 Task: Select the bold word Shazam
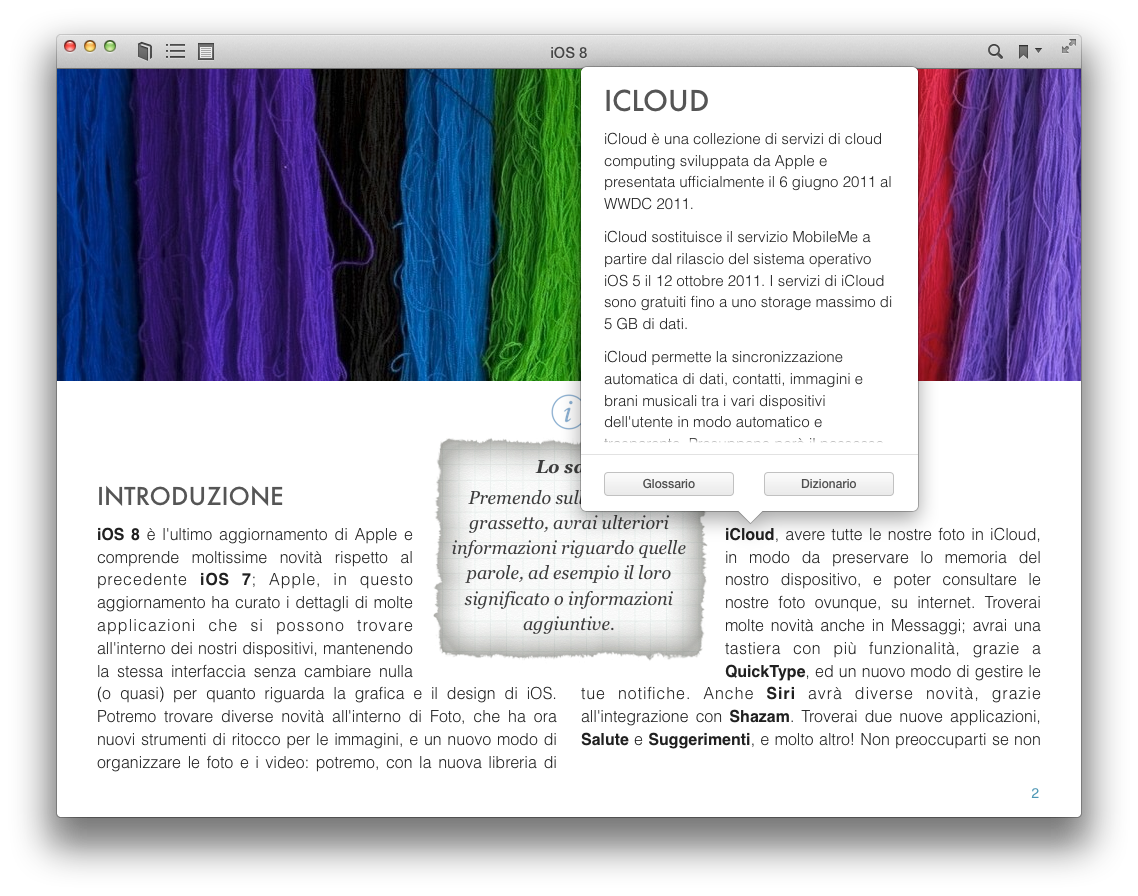[759, 717]
